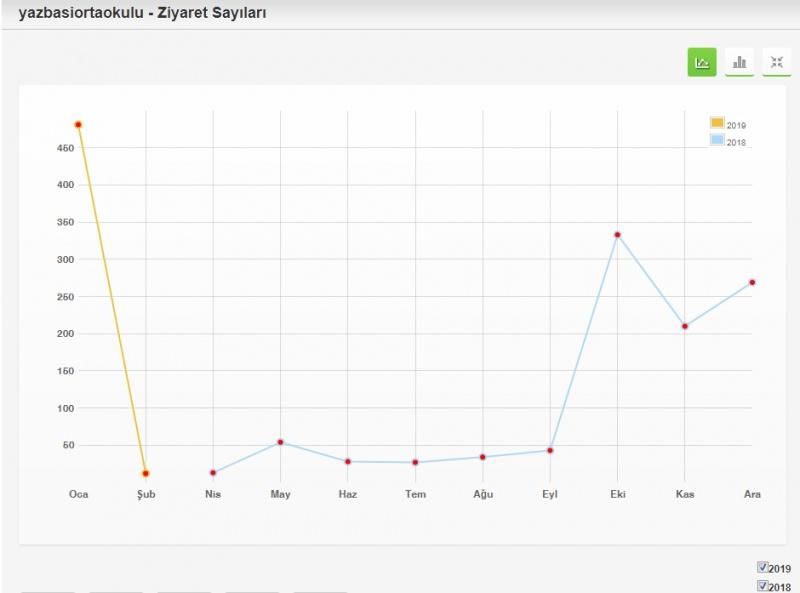This screenshot has width=800, height=593.
Task: Click the Ağu 2018 data point
Action: pos(483,457)
